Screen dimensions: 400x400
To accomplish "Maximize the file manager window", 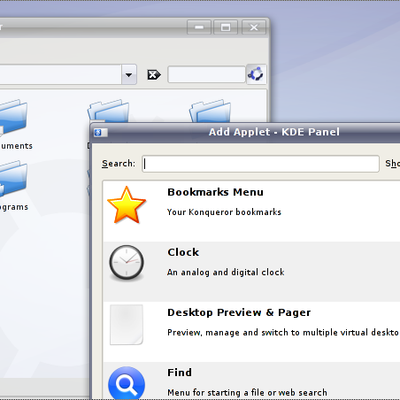I will pyautogui.click(x=226, y=27).
